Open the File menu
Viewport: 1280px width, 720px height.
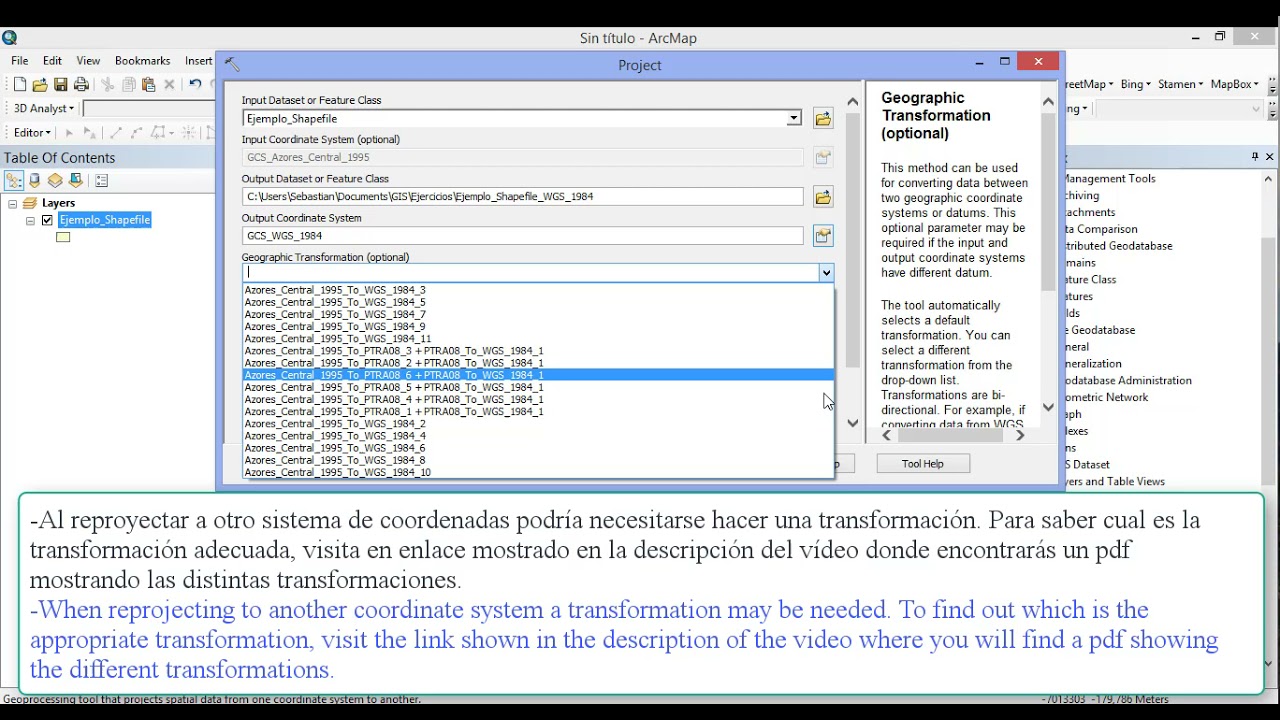coord(20,61)
